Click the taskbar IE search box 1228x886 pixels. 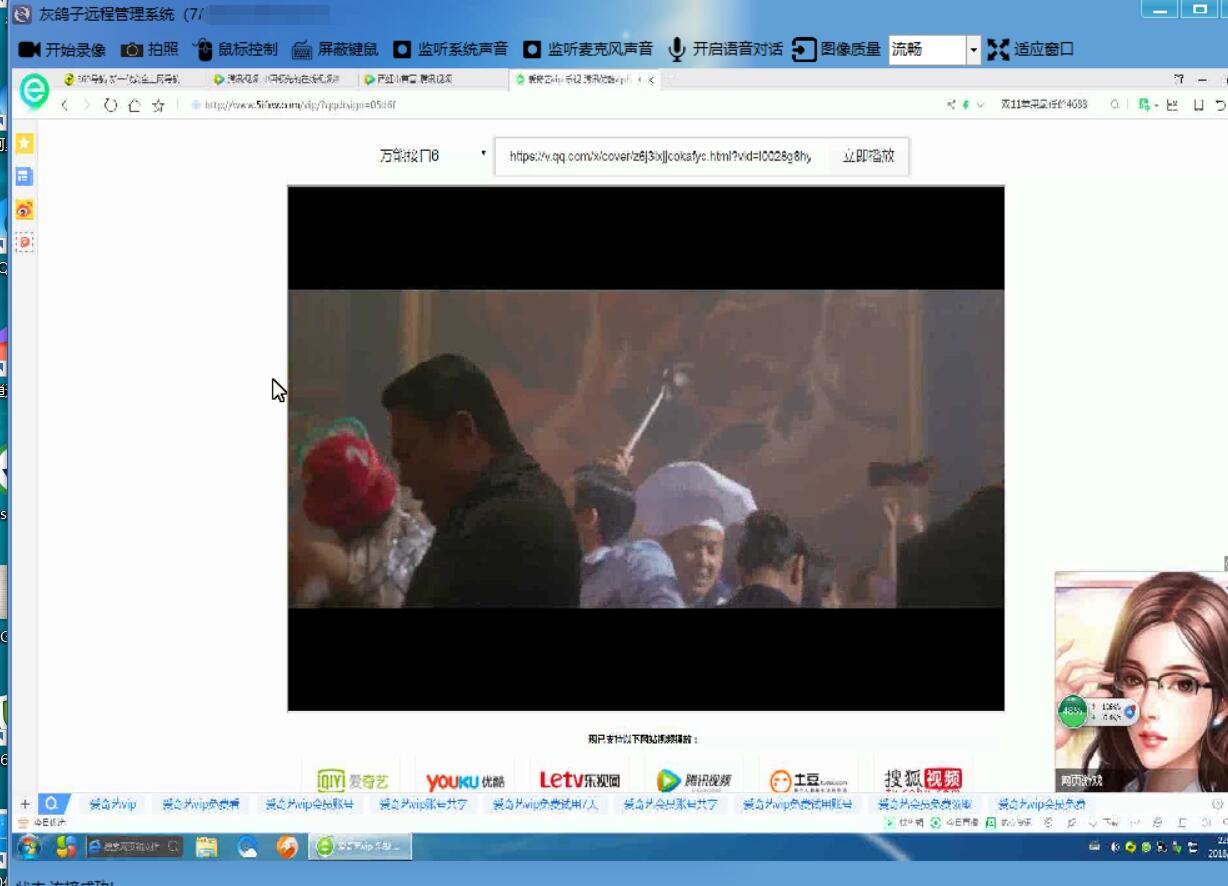[x=134, y=847]
